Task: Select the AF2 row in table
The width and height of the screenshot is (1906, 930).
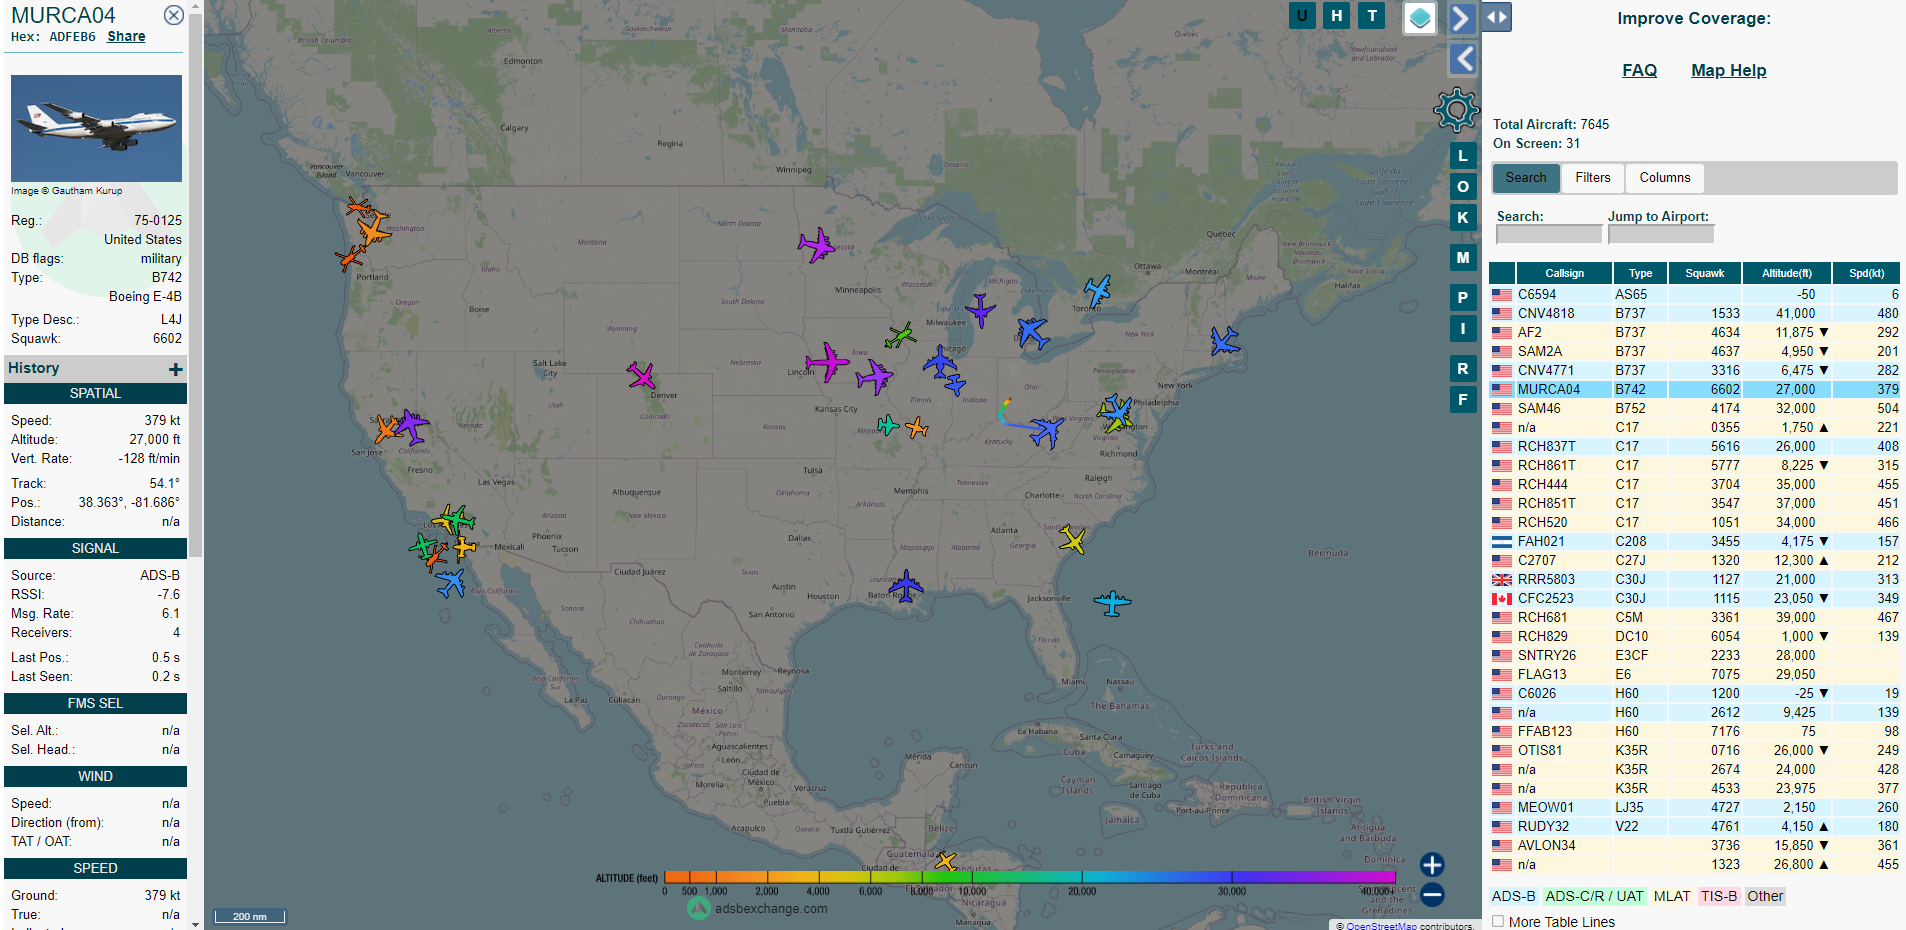Action: pyautogui.click(x=1694, y=332)
